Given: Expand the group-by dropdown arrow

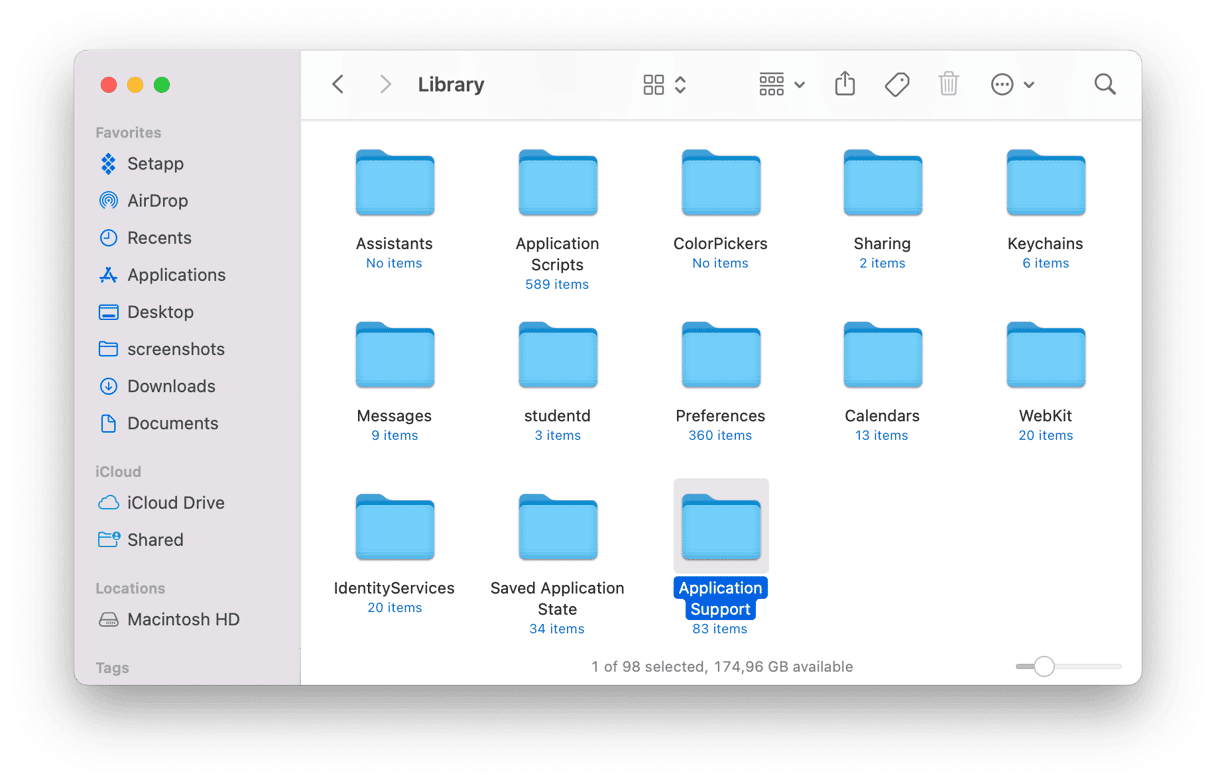Looking at the screenshot, I should pos(799,86).
